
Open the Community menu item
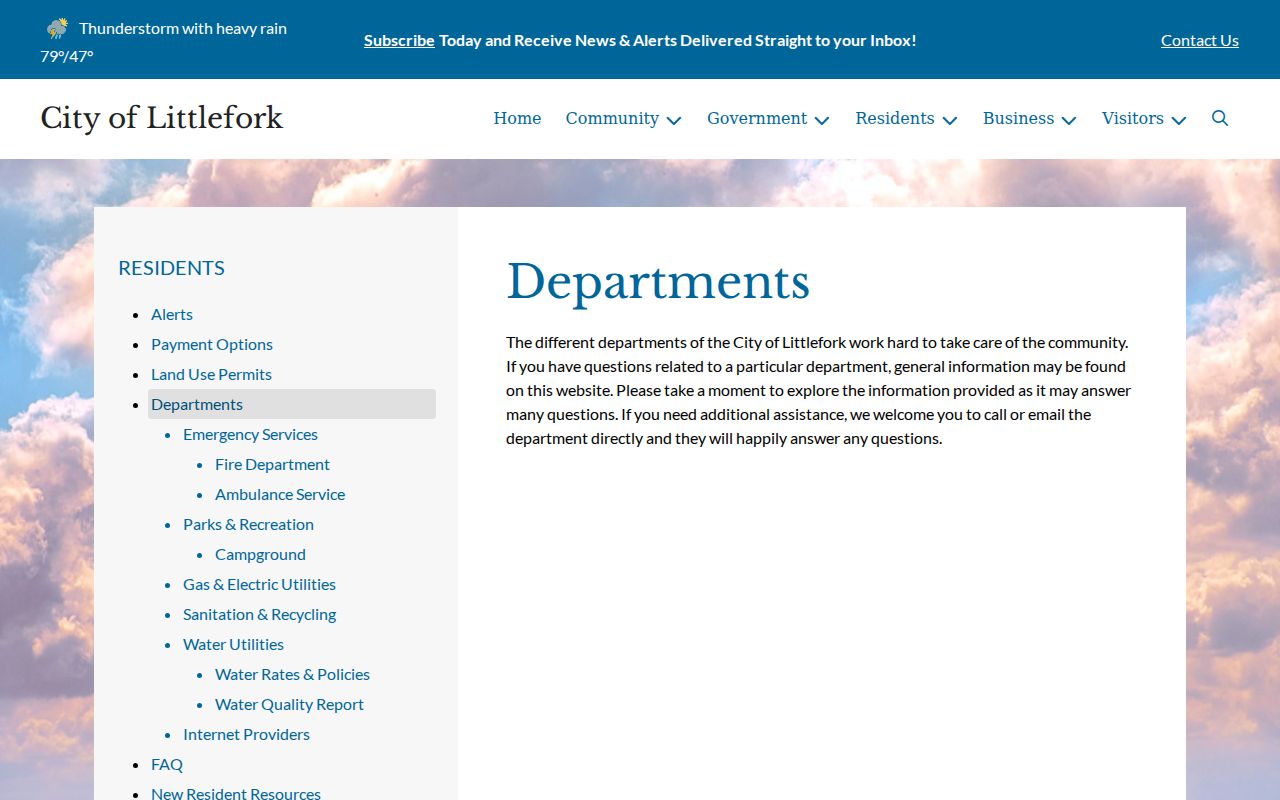(612, 118)
